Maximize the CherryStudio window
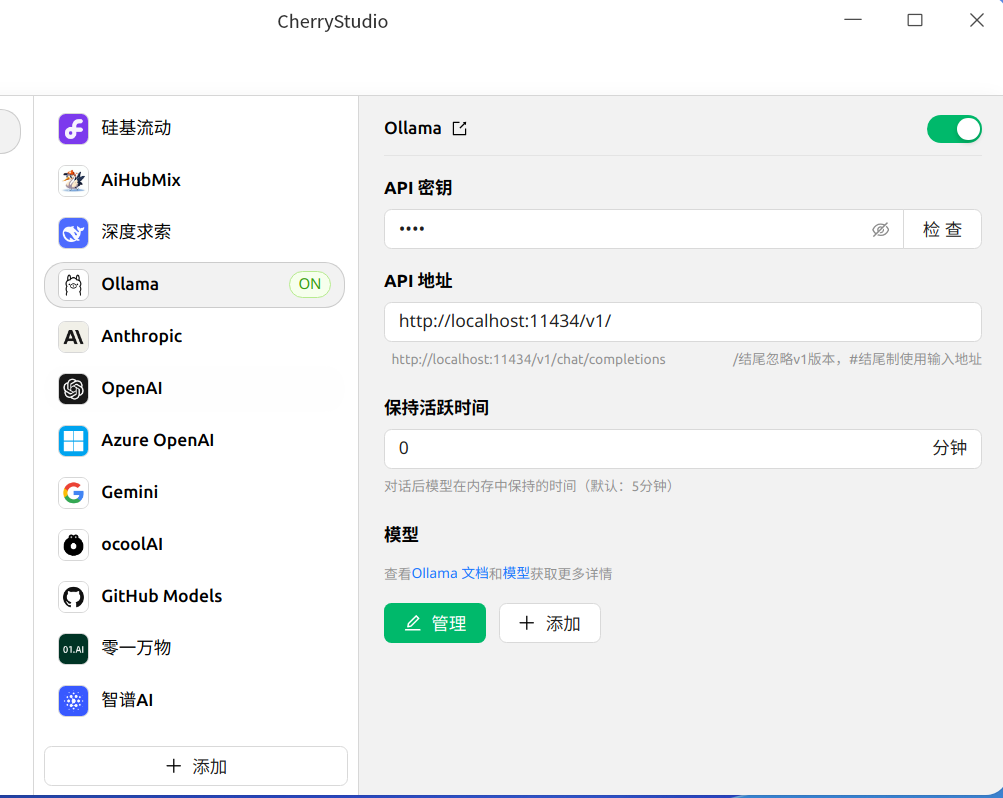This screenshot has height=798, width=1003. [915, 20]
